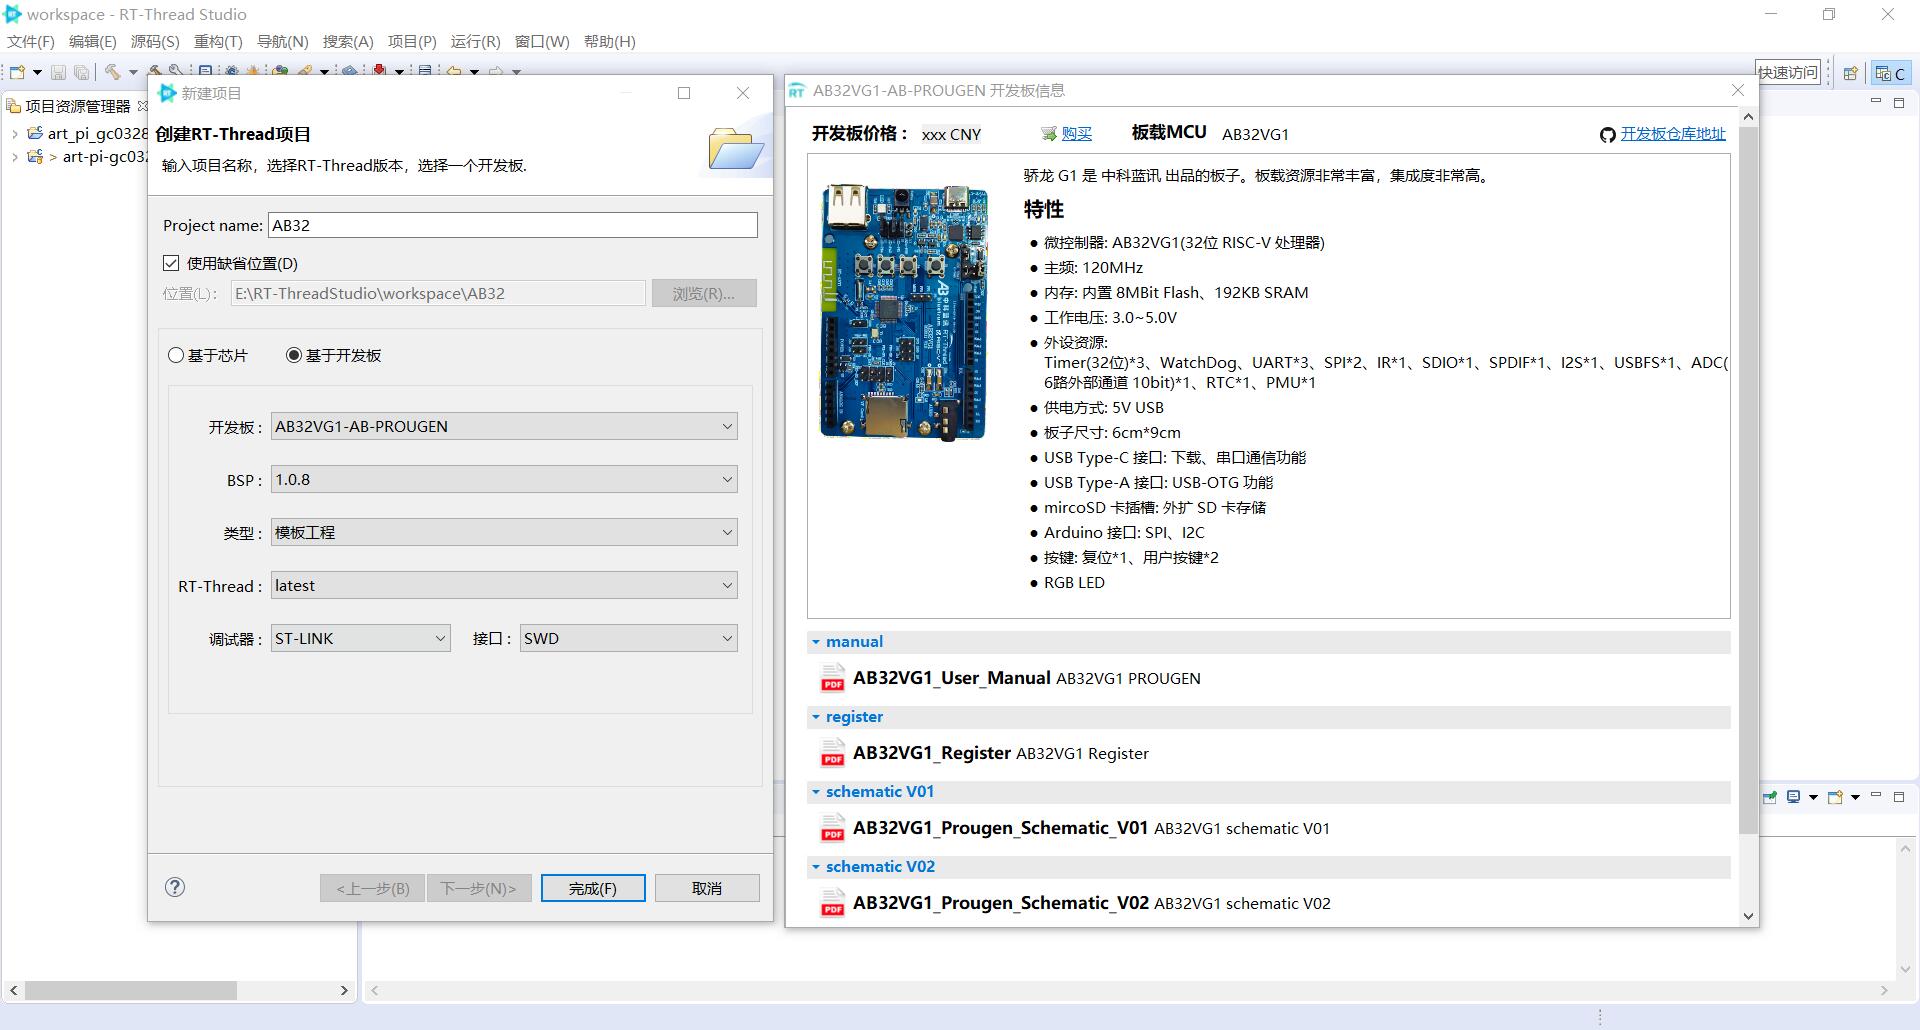This screenshot has width=1920, height=1030.
Task: Click the Project name input field
Action: click(x=513, y=225)
